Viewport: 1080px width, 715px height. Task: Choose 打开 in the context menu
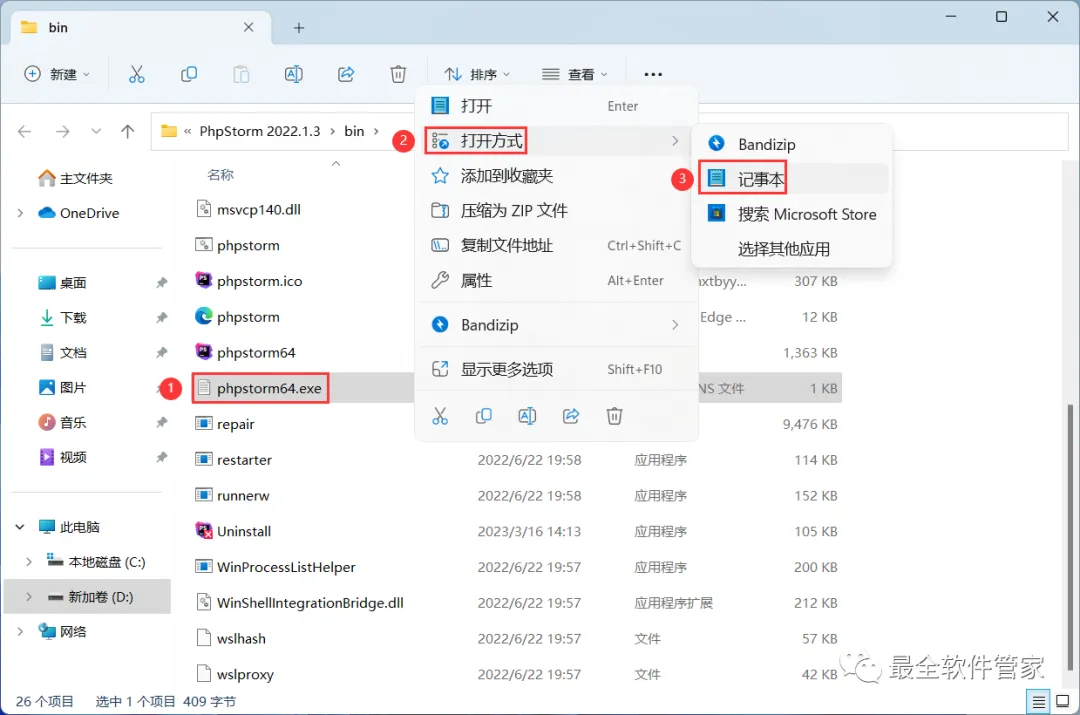pyautogui.click(x=557, y=106)
